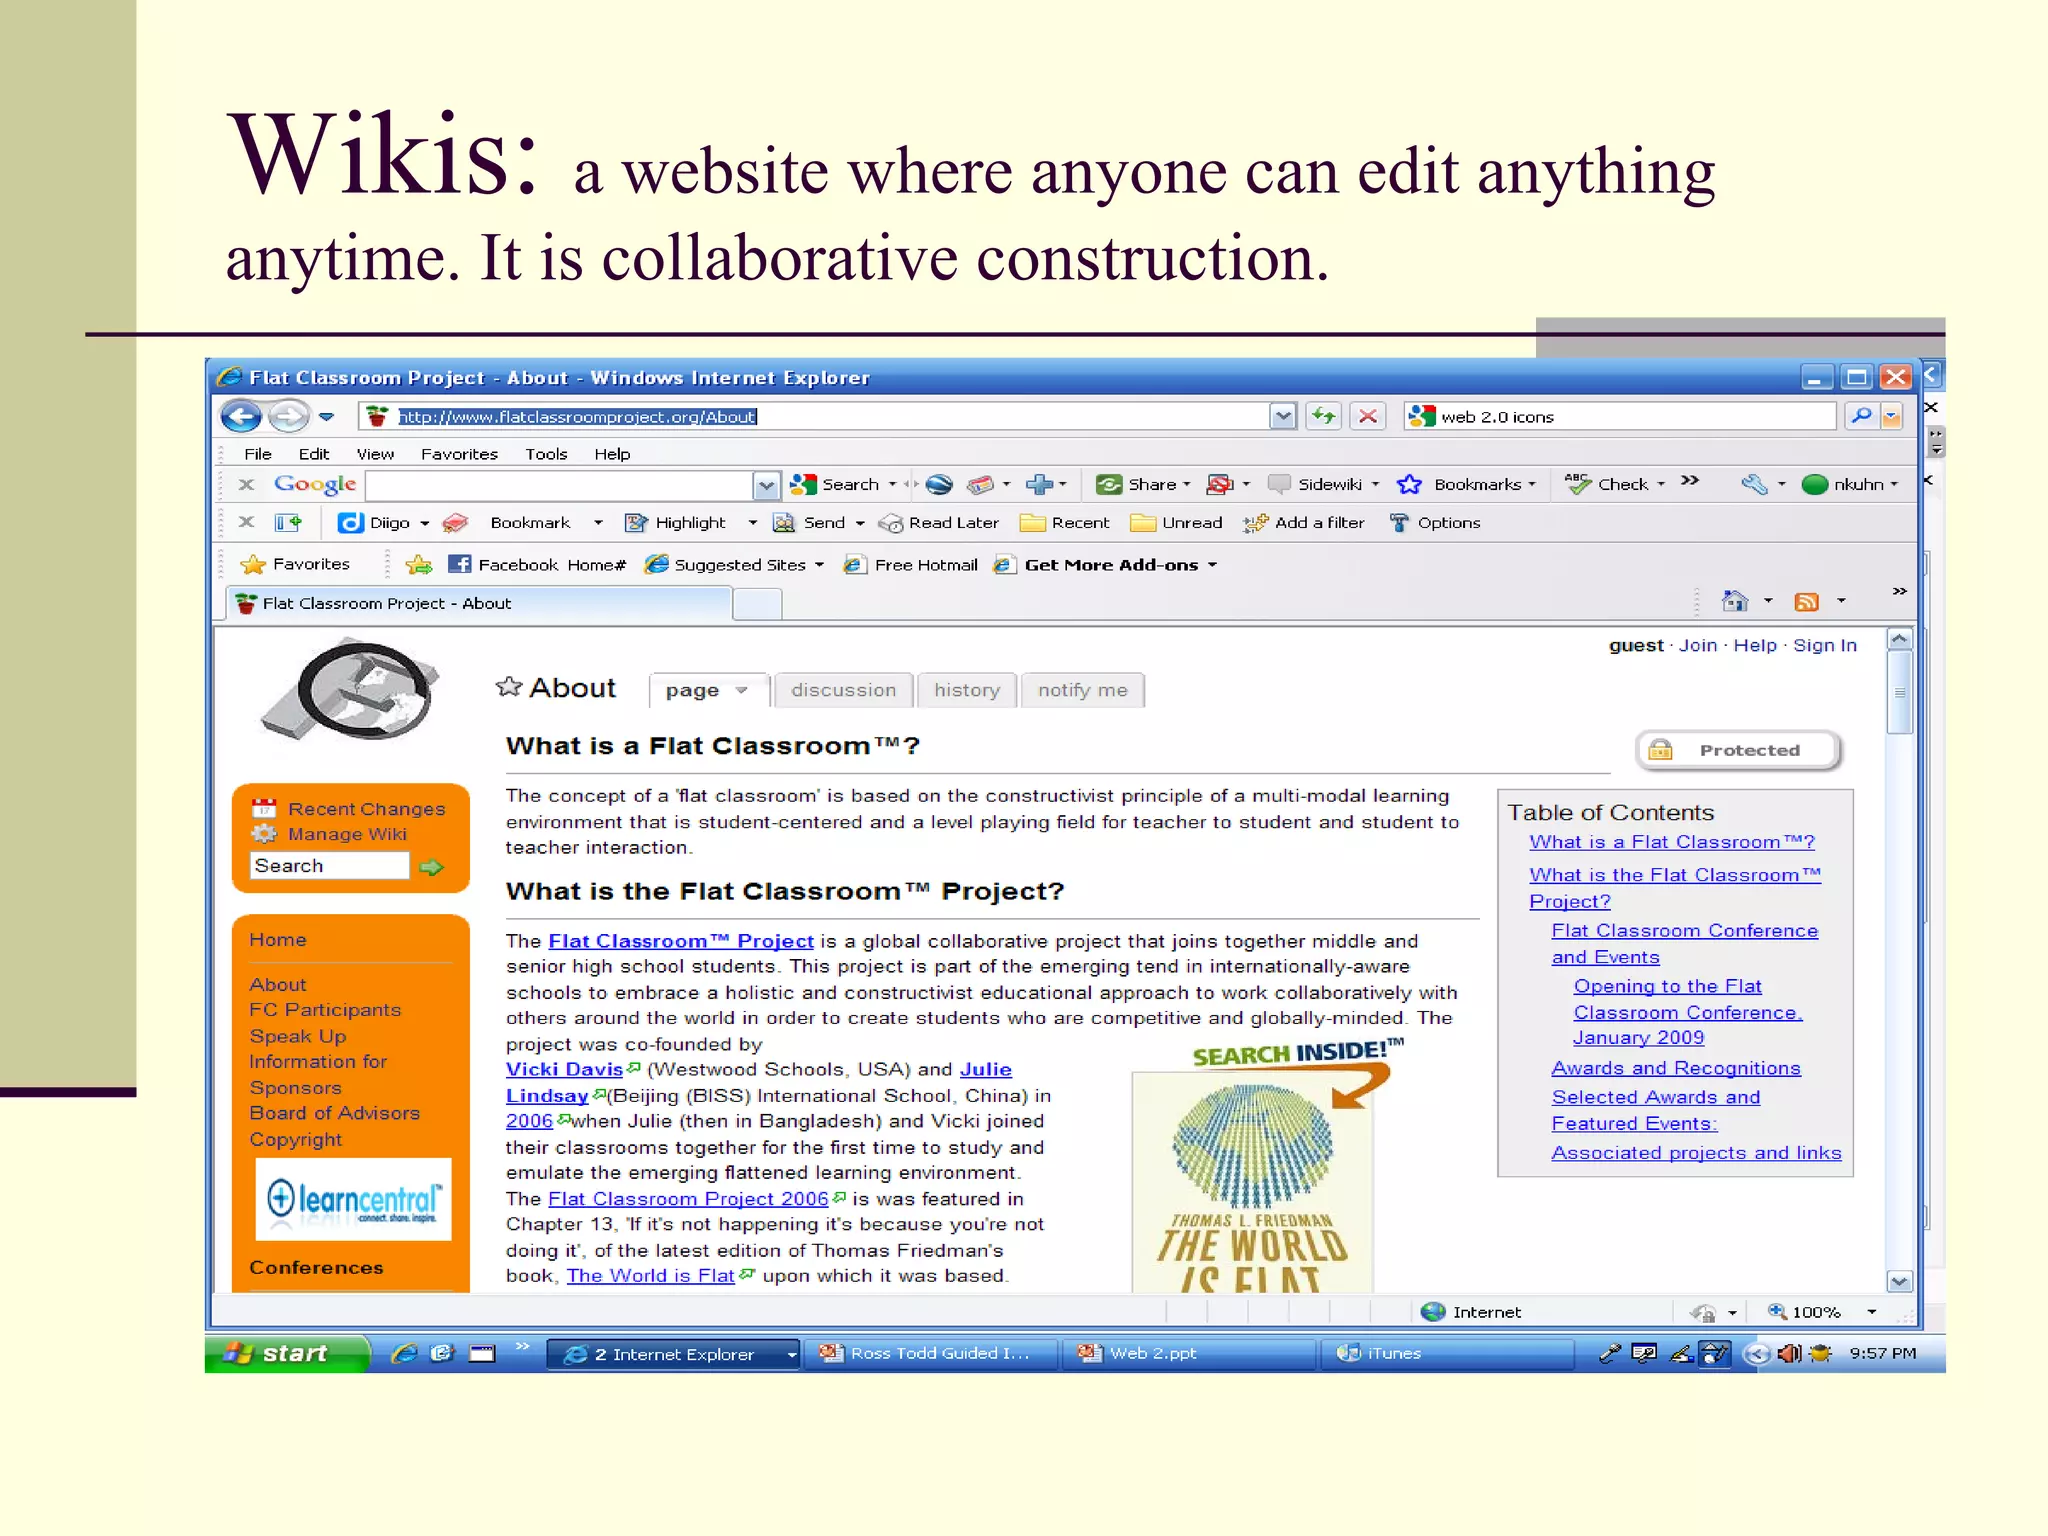The height and width of the screenshot is (1536, 2048).
Task: Open the zoom level 100% dropdown
Action: click(x=1871, y=1312)
